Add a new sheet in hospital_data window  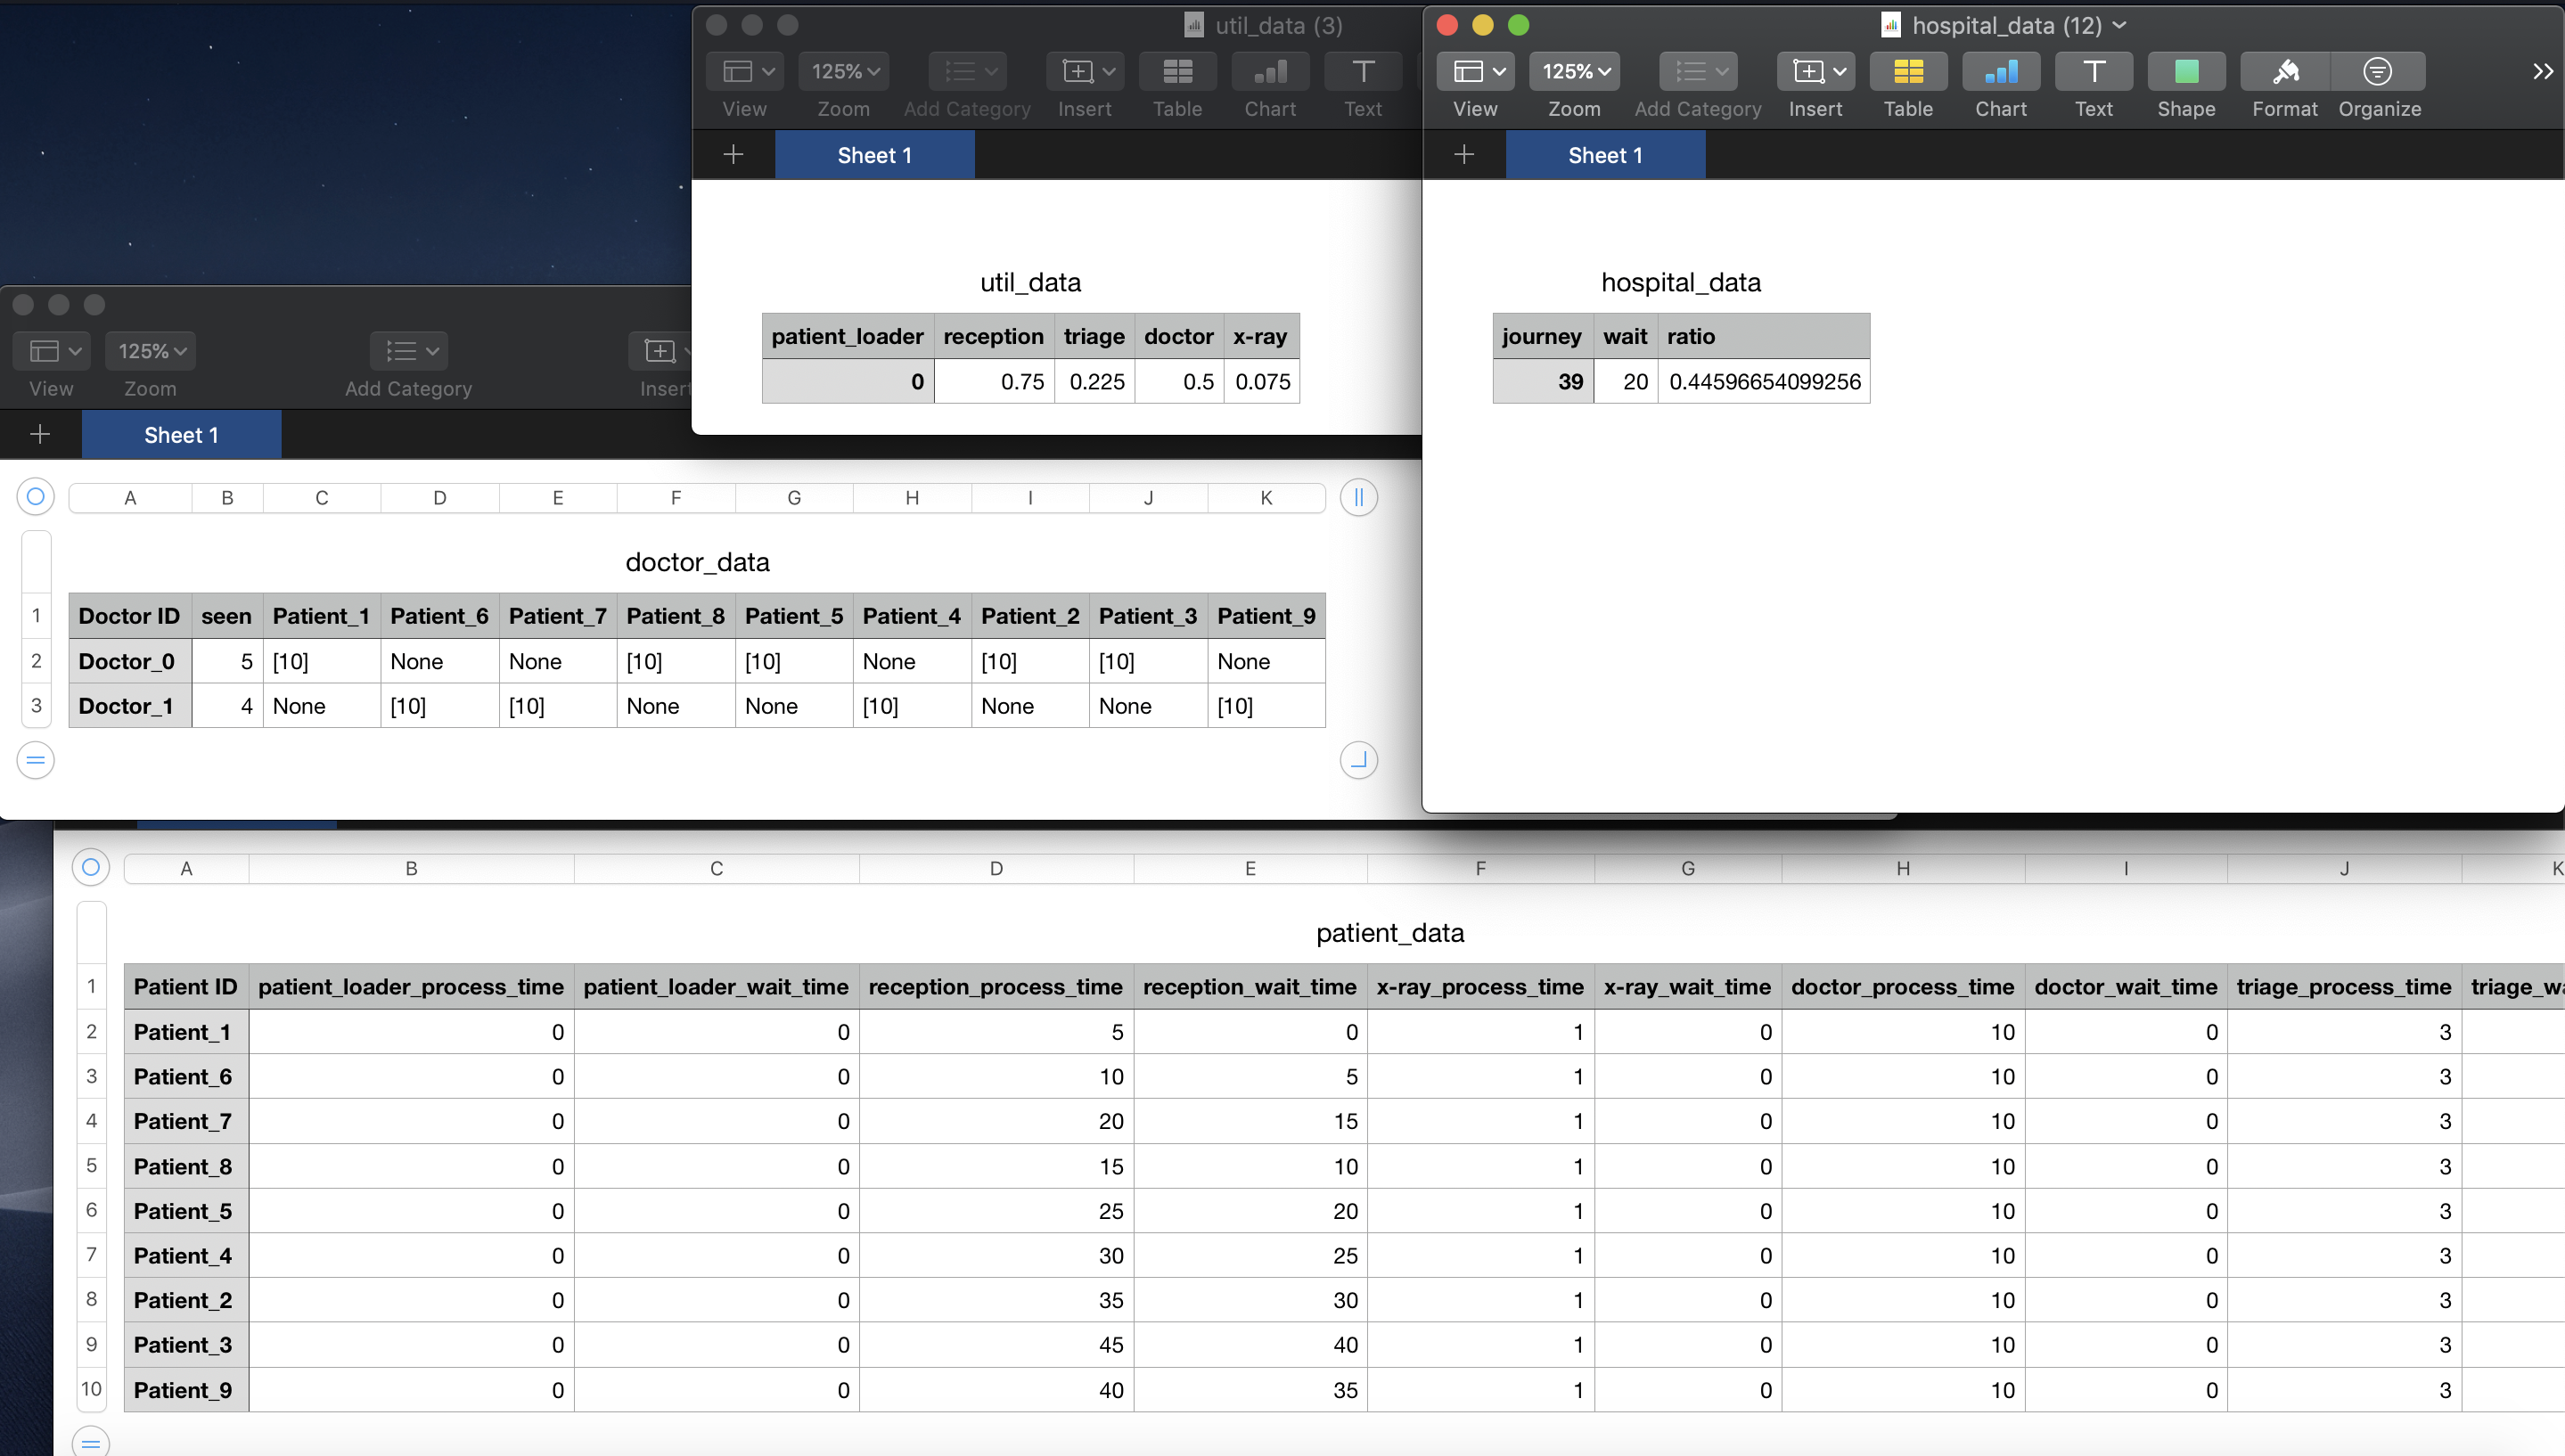[1464, 155]
